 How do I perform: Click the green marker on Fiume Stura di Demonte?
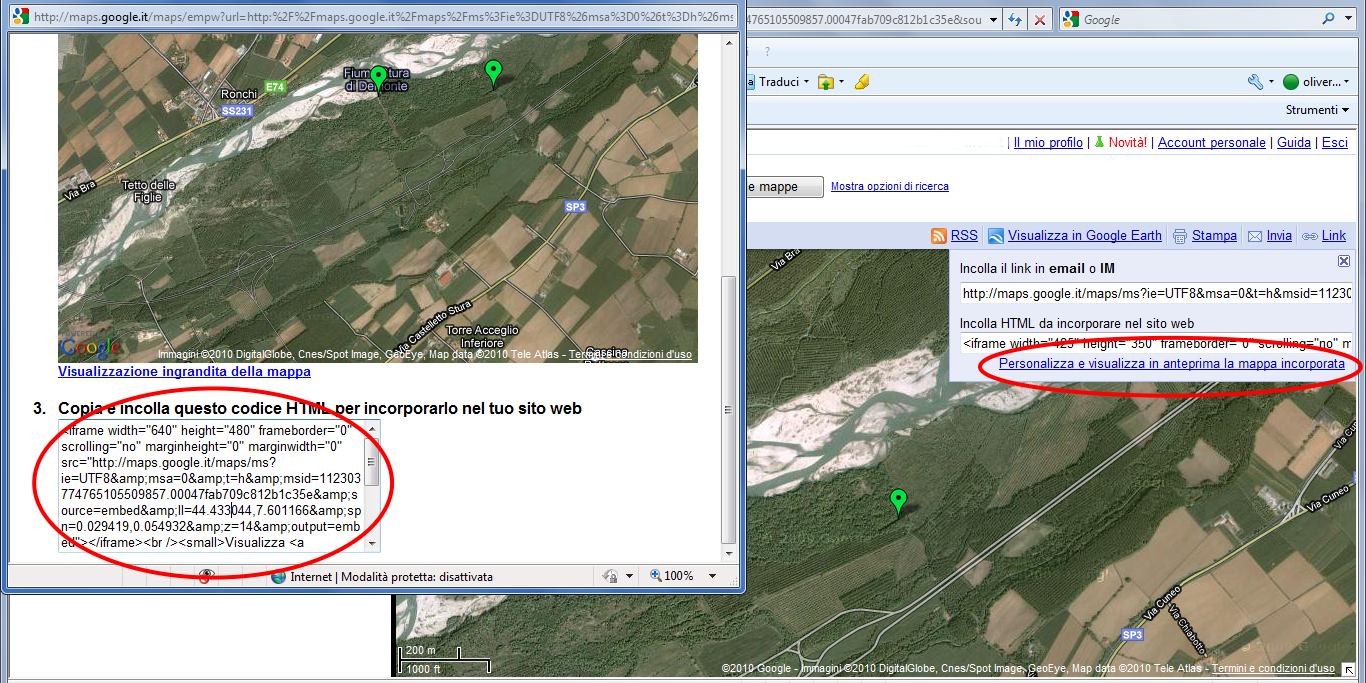(378, 79)
